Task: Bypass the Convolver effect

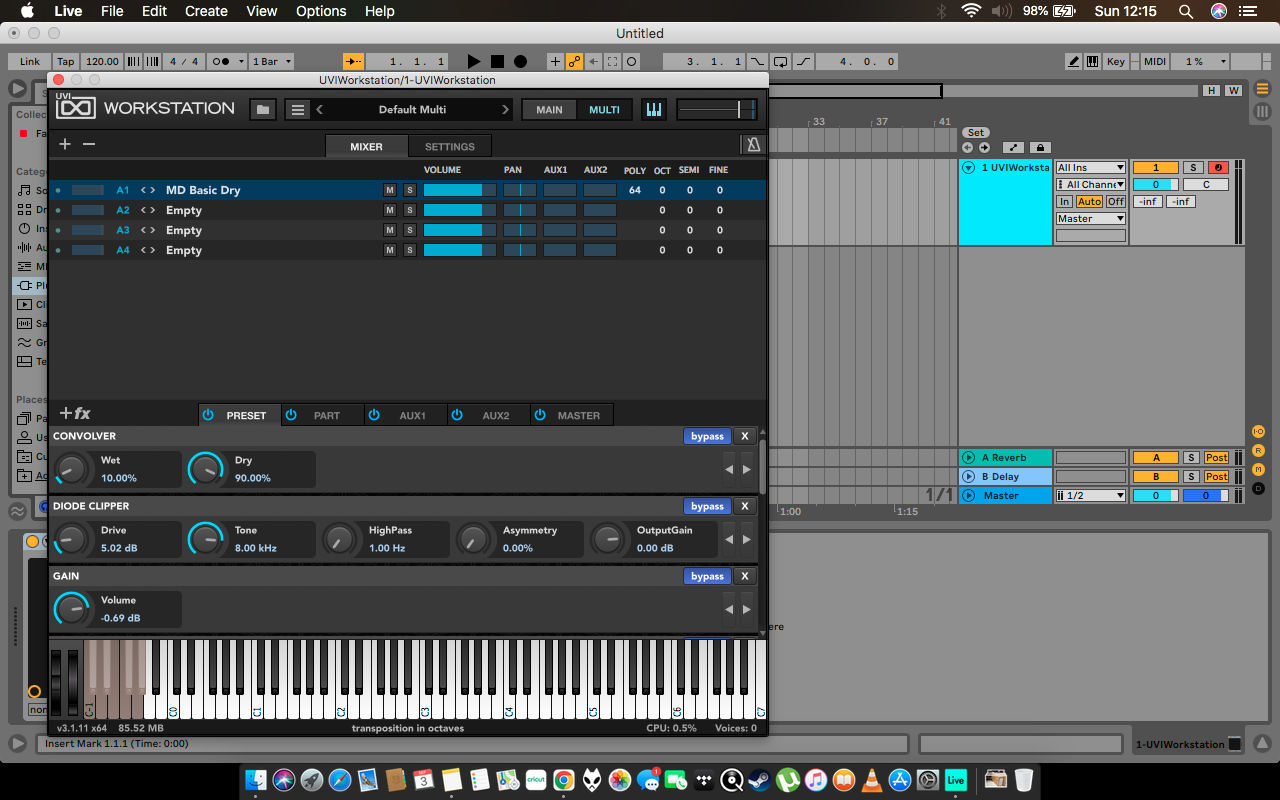Action: click(x=707, y=436)
